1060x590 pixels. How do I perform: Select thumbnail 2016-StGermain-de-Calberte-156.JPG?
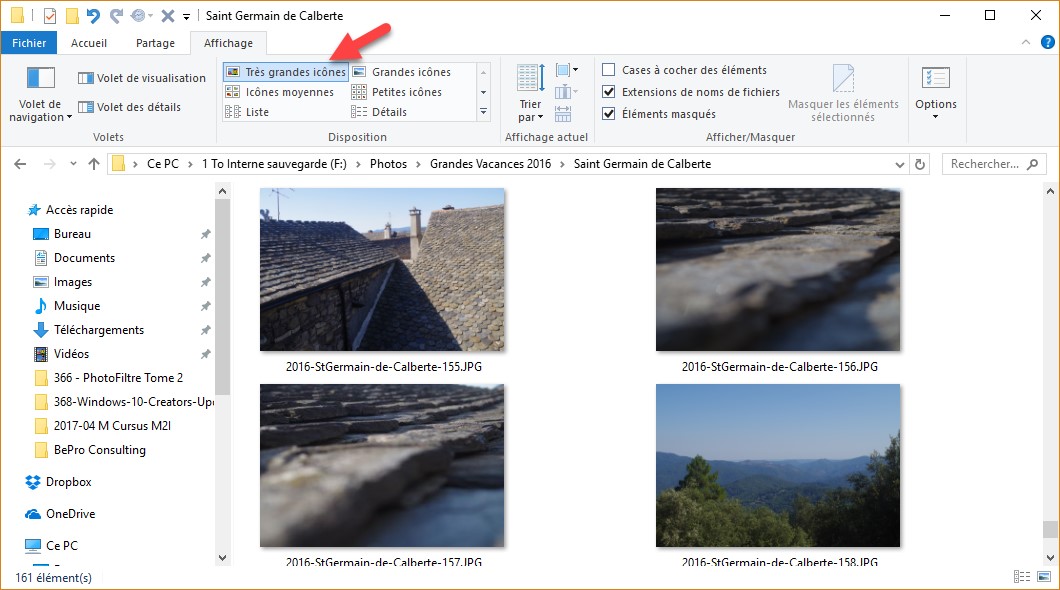(x=777, y=269)
